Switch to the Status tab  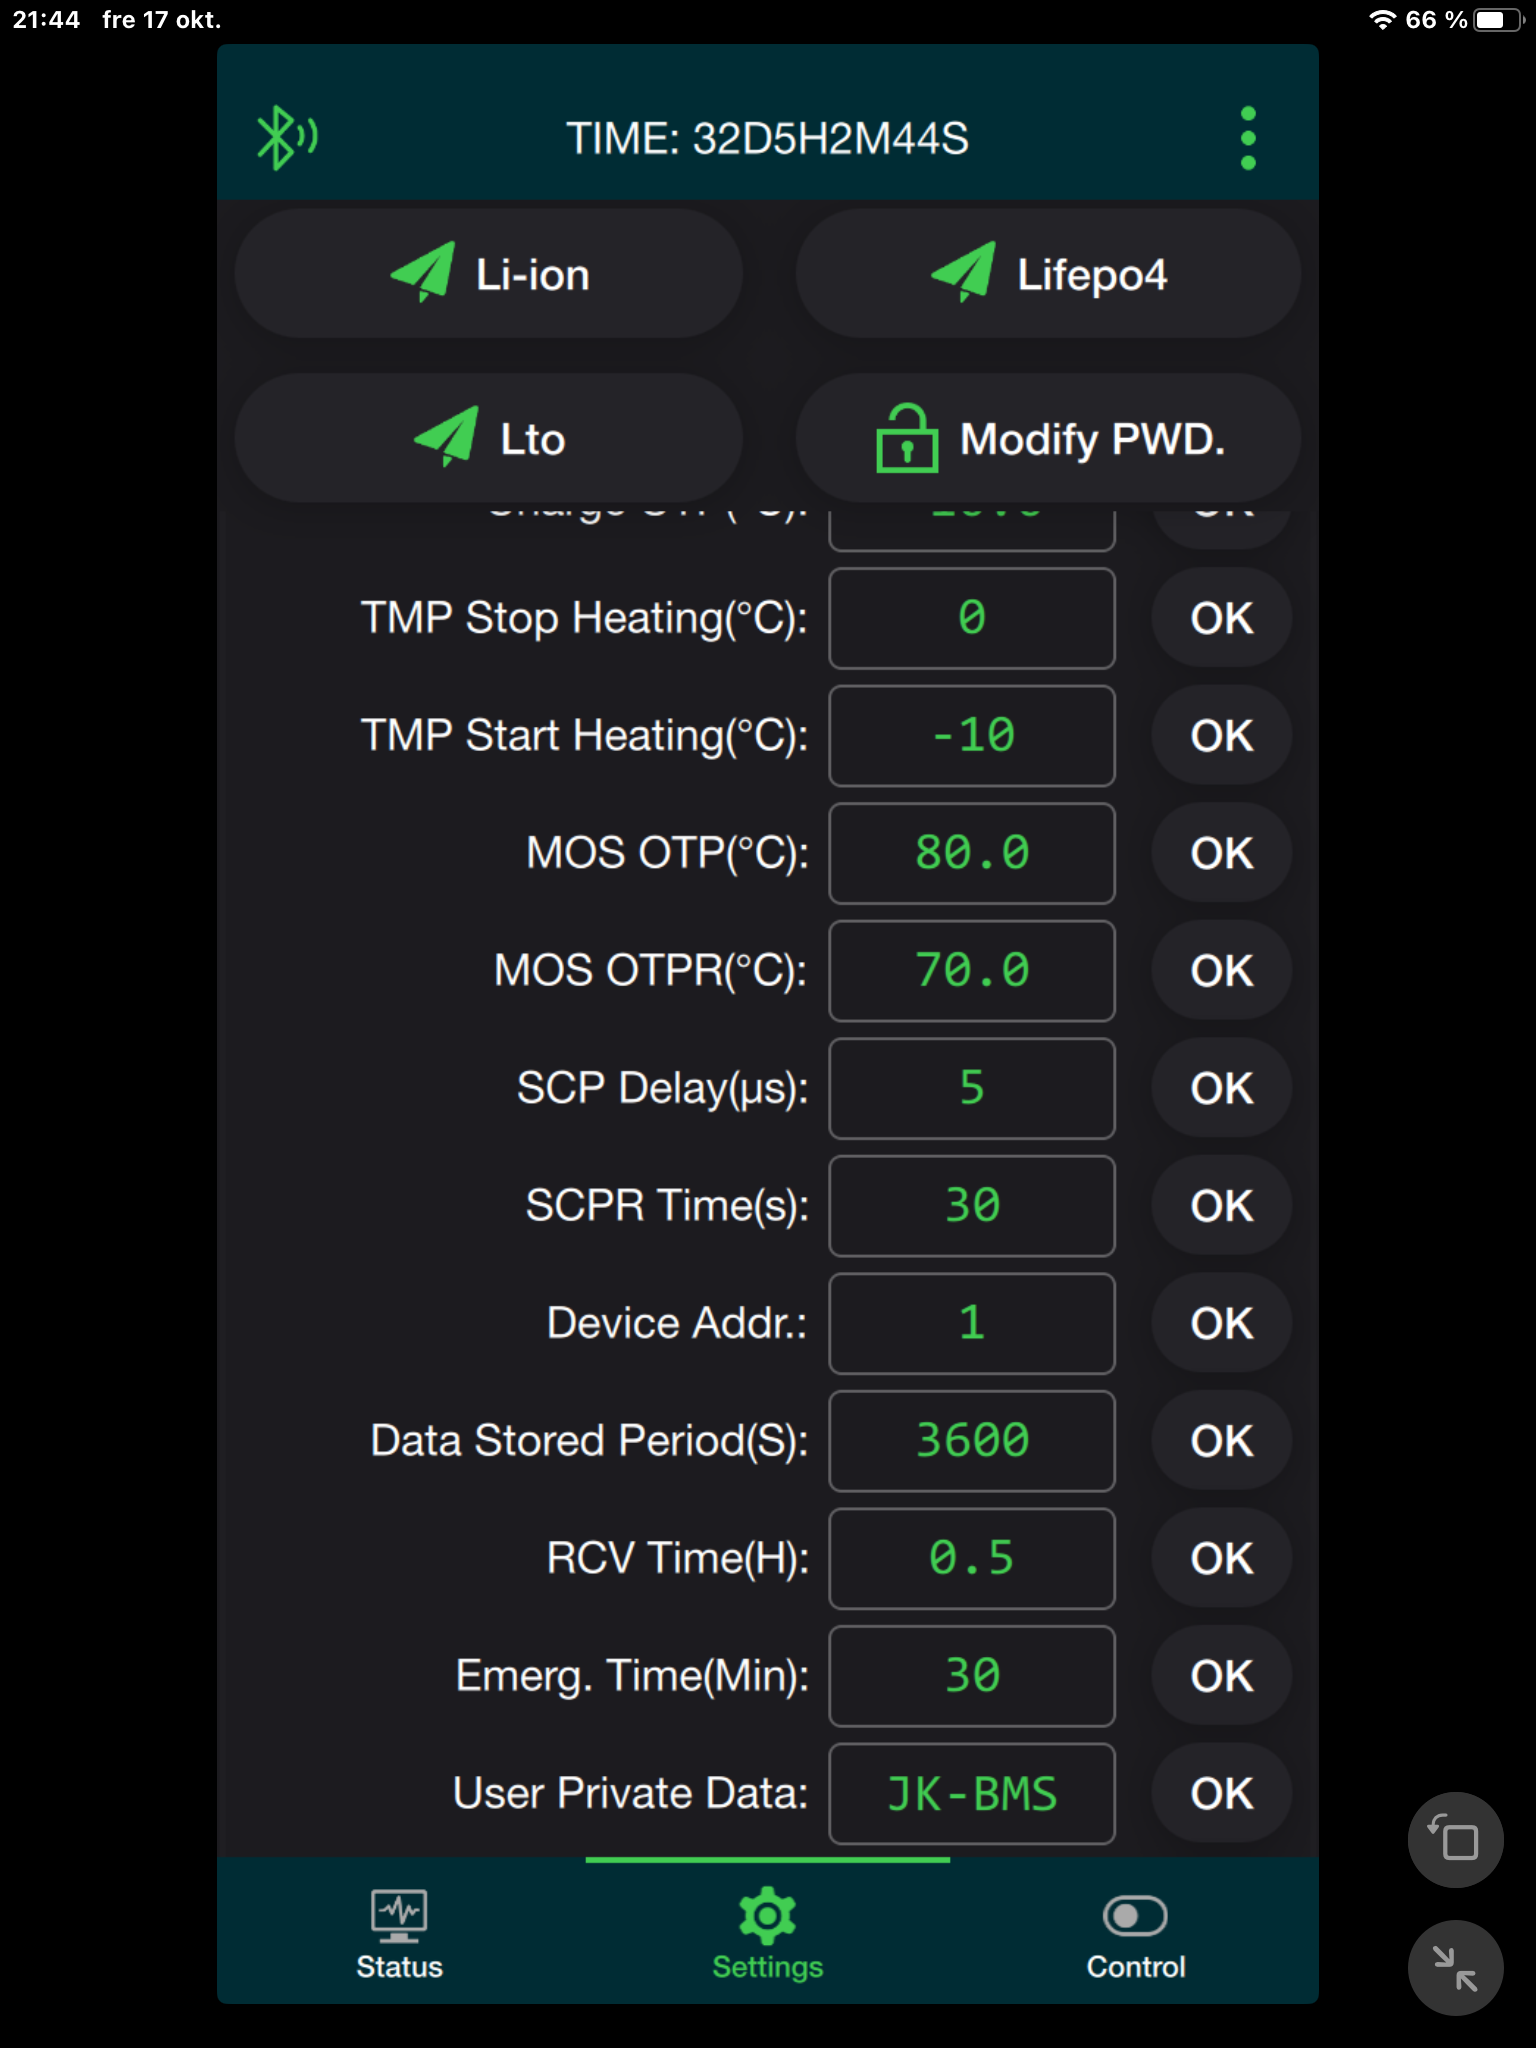click(x=399, y=1934)
